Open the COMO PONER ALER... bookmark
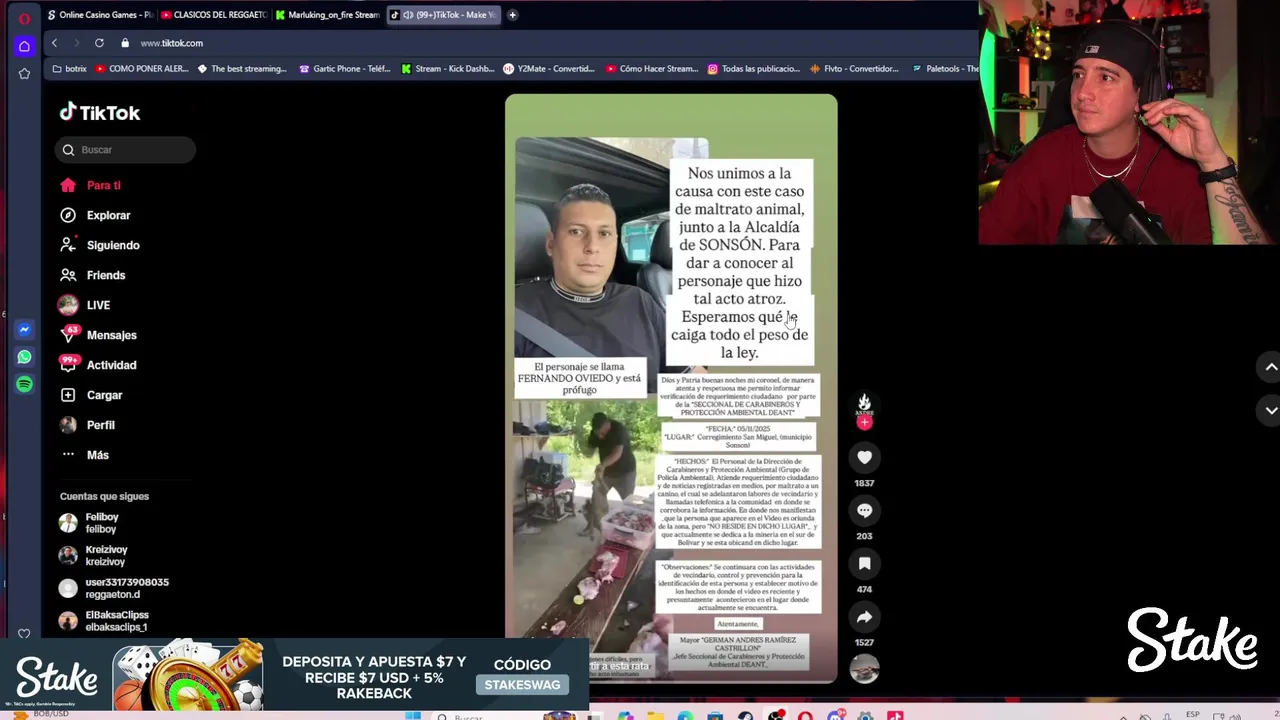 click(141, 69)
